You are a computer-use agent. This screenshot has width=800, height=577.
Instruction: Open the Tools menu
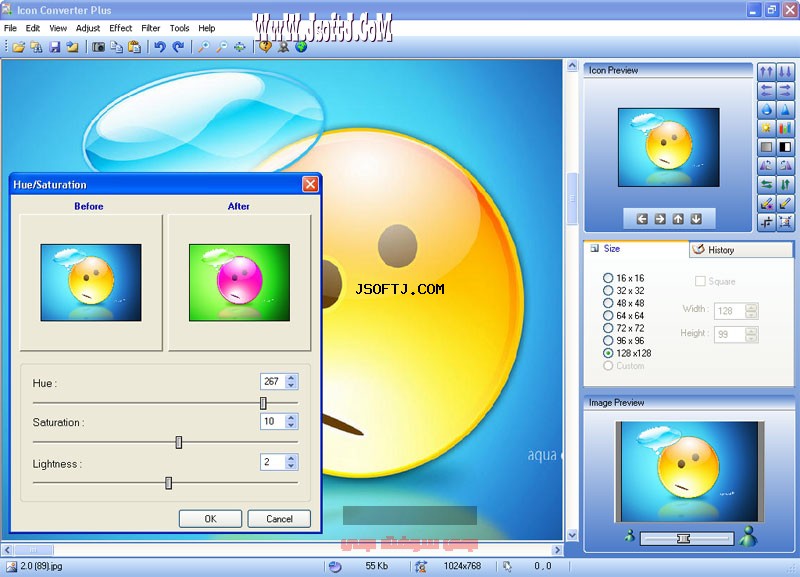(180, 28)
